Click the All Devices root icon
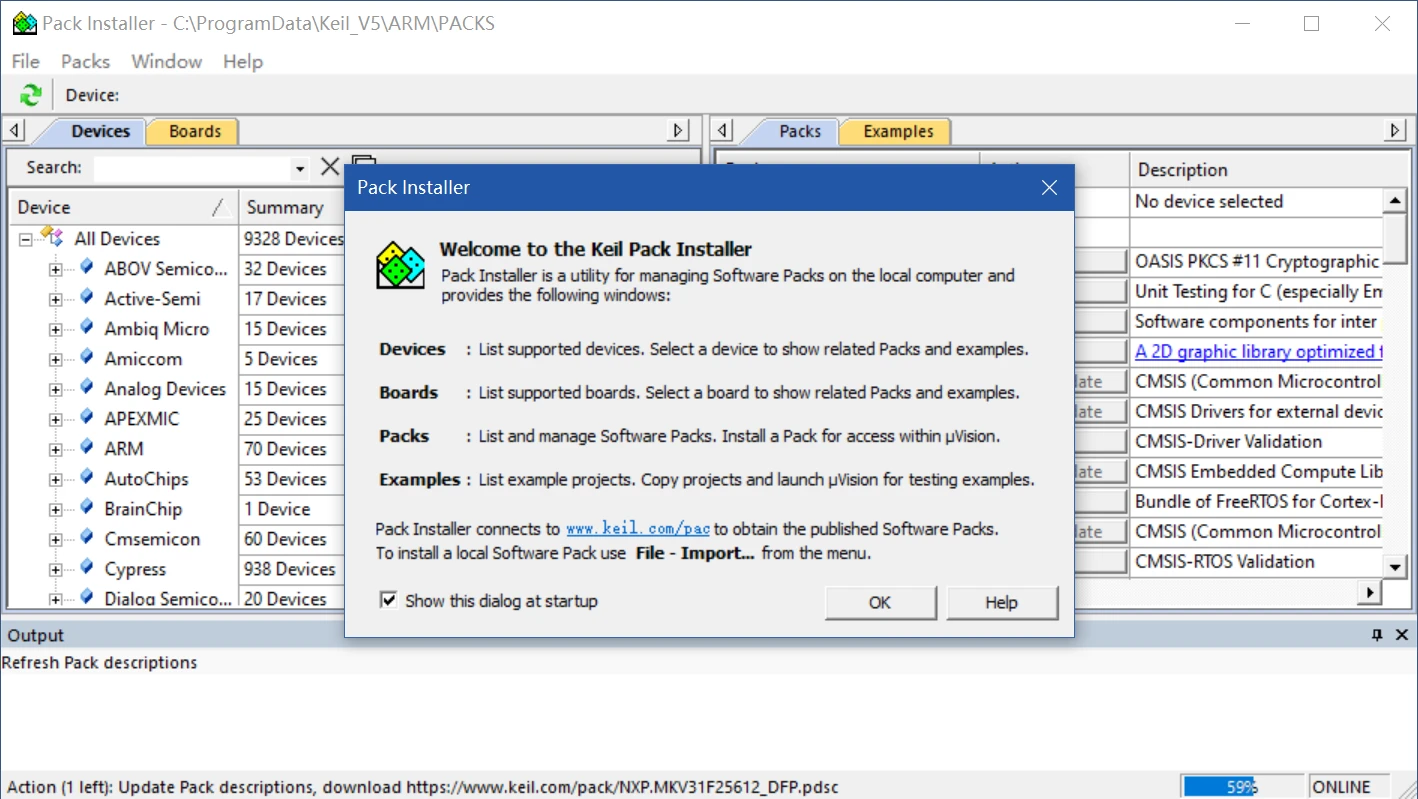This screenshot has width=1418, height=799. 52,237
